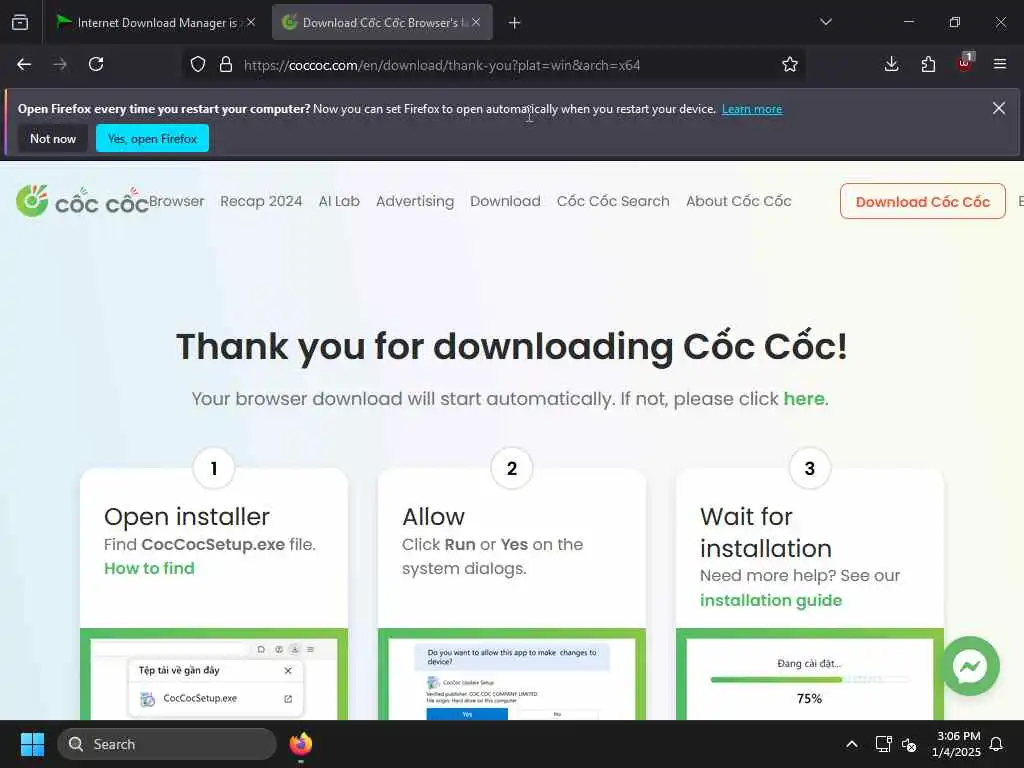Switch to Internet Download Manager tab
The width and height of the screenshot is (1024, 768).
coord(156,23)
